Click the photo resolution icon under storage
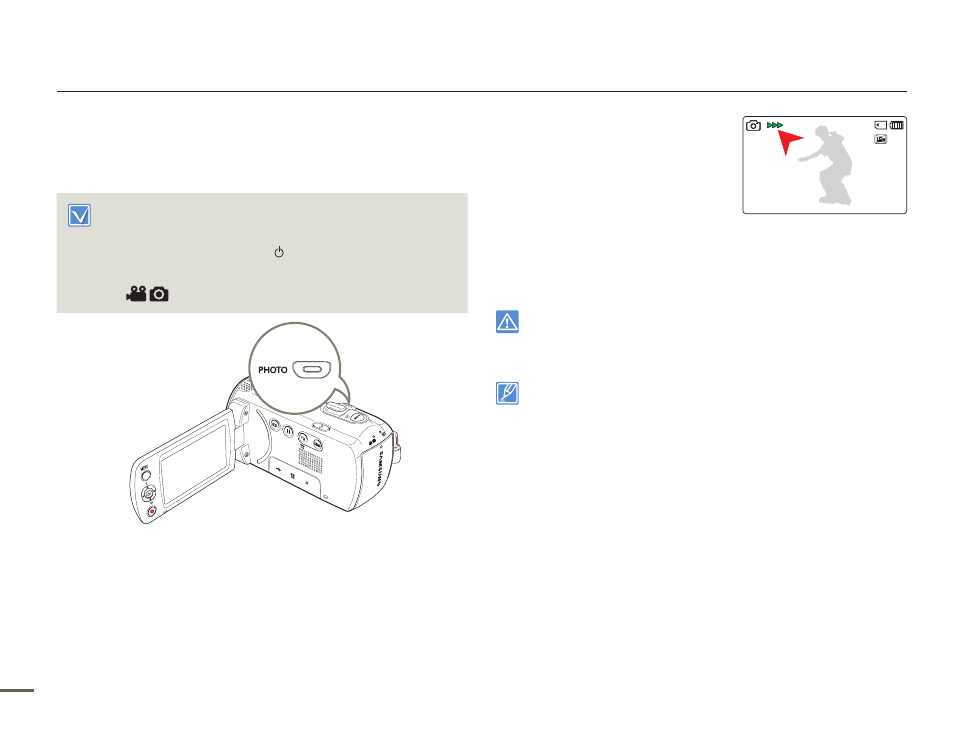 [x=880, y=140]
